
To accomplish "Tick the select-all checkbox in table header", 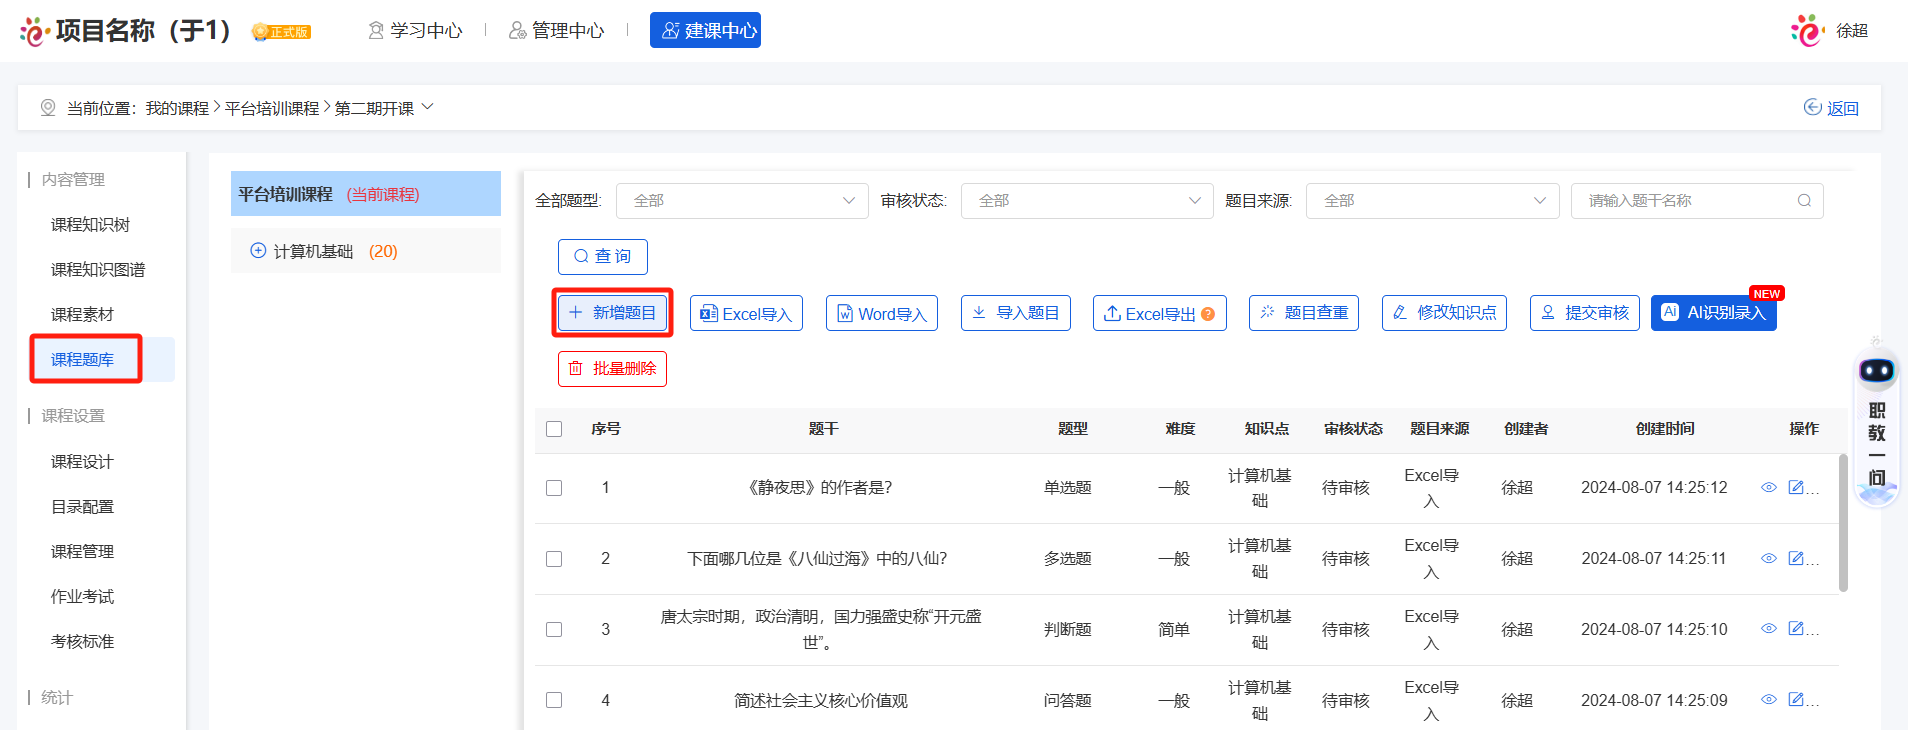I will pos(554,429).
